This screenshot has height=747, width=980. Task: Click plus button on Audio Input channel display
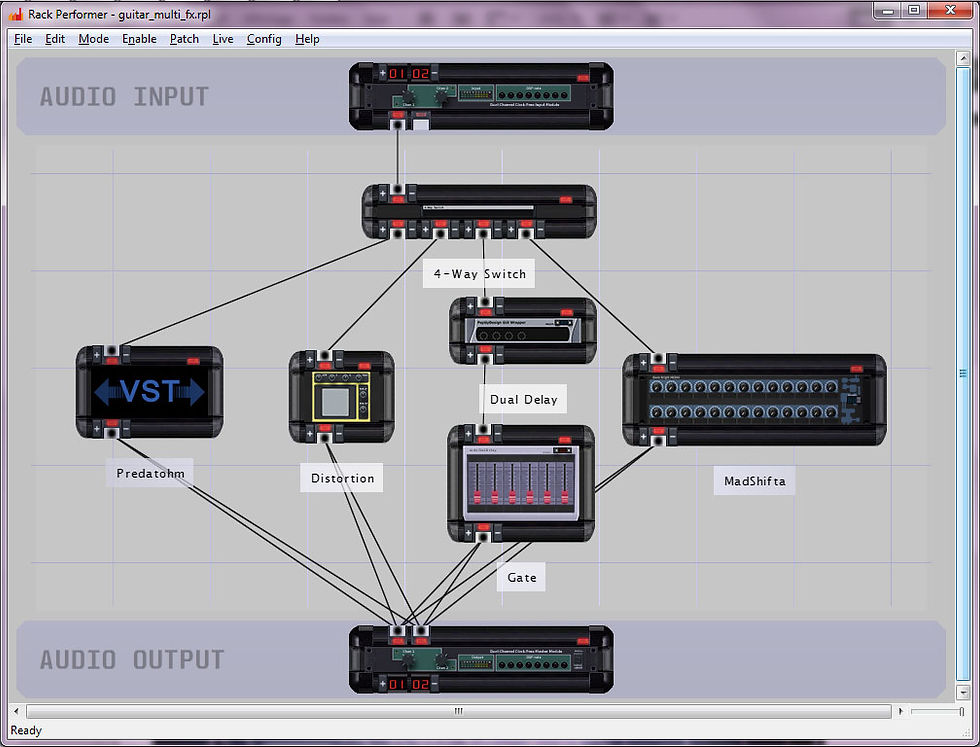(x=382, y=73)
